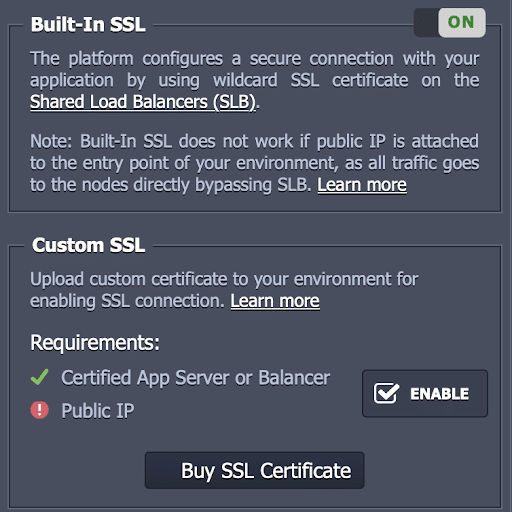Select the Public IP requirement text
The width and height of the screenshot is (512, 512).
(x=98, y=410)
